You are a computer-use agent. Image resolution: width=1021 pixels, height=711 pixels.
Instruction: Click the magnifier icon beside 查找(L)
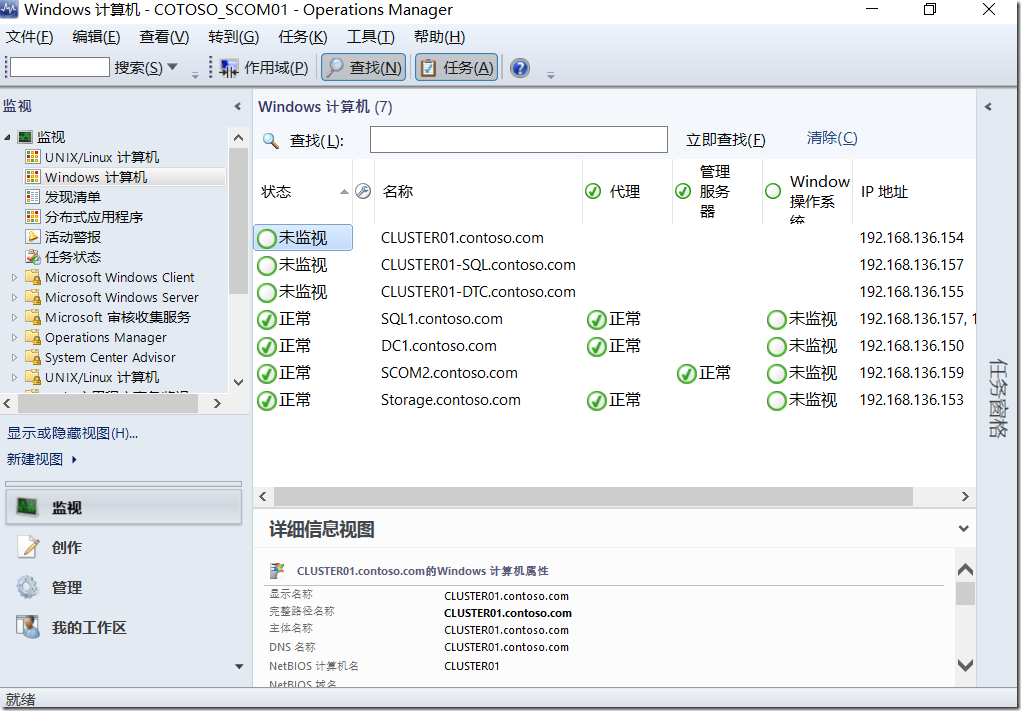[x=270, y=140]
